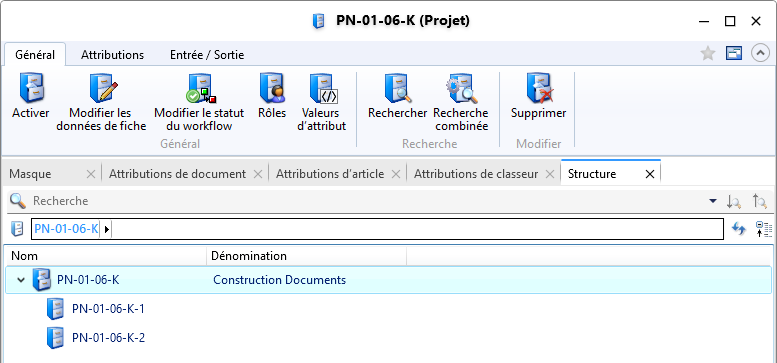Collapse the ribbon with the chevron button
Image resolution: width=777 pixels, height=363 pixels.
click(x=760, y=53)
